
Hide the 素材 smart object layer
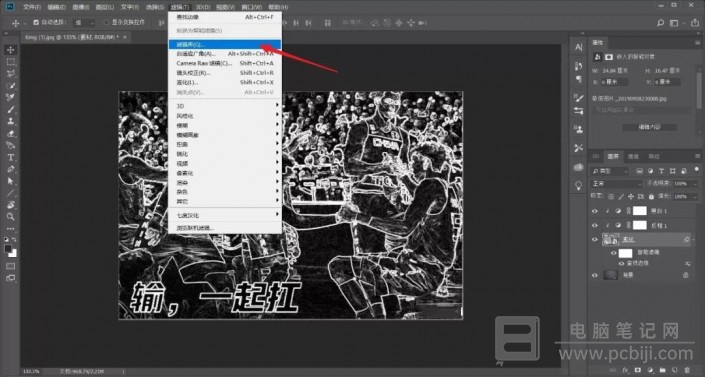click(x=595, y=240)
